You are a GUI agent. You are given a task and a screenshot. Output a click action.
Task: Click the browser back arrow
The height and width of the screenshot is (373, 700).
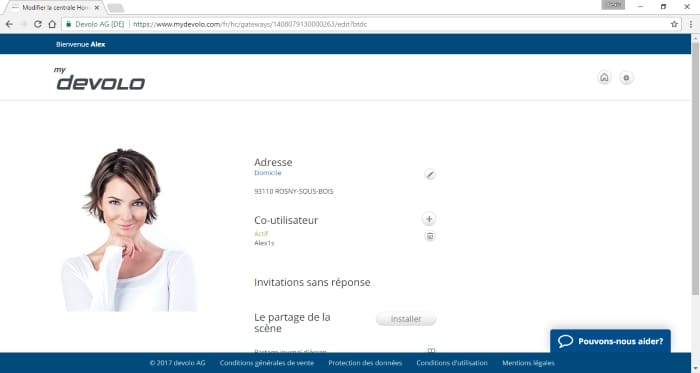(x=9, y=24)
